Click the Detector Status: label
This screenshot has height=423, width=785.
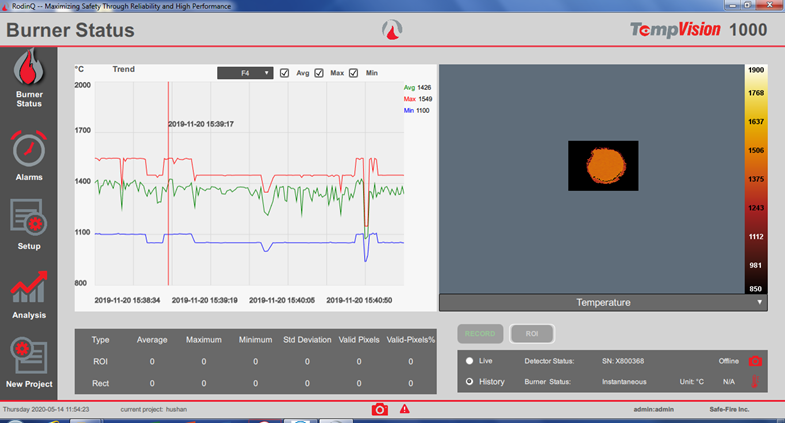click(549, 361)
